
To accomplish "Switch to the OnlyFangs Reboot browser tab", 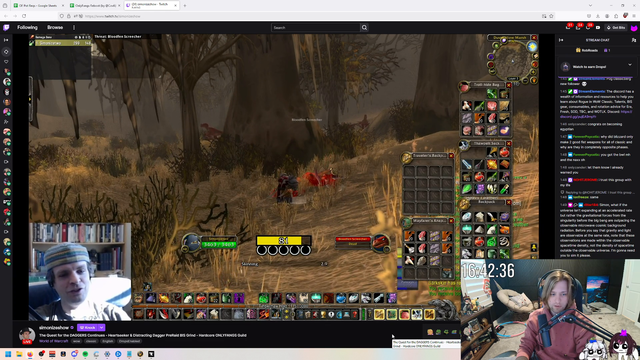I will pos(94,5).
